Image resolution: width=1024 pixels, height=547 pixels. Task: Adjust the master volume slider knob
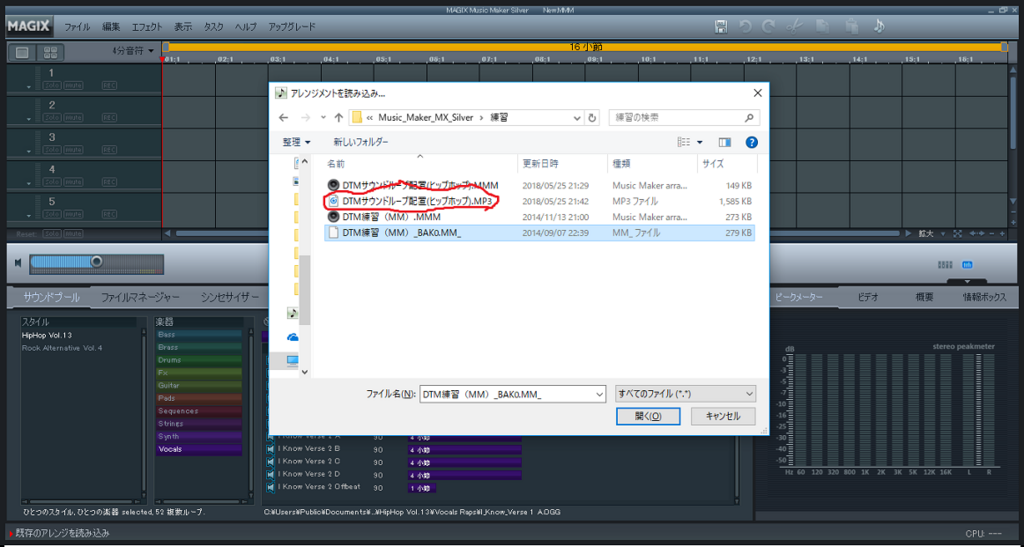tap(97, 262)
